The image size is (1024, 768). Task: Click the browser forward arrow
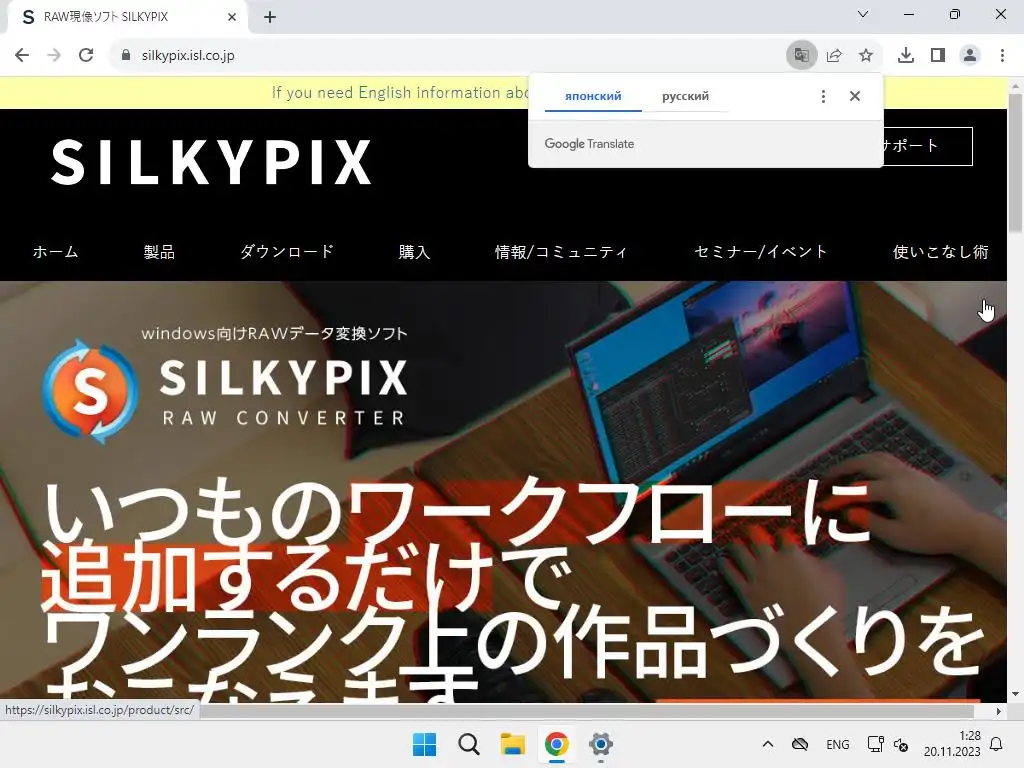tap(54, 56)
